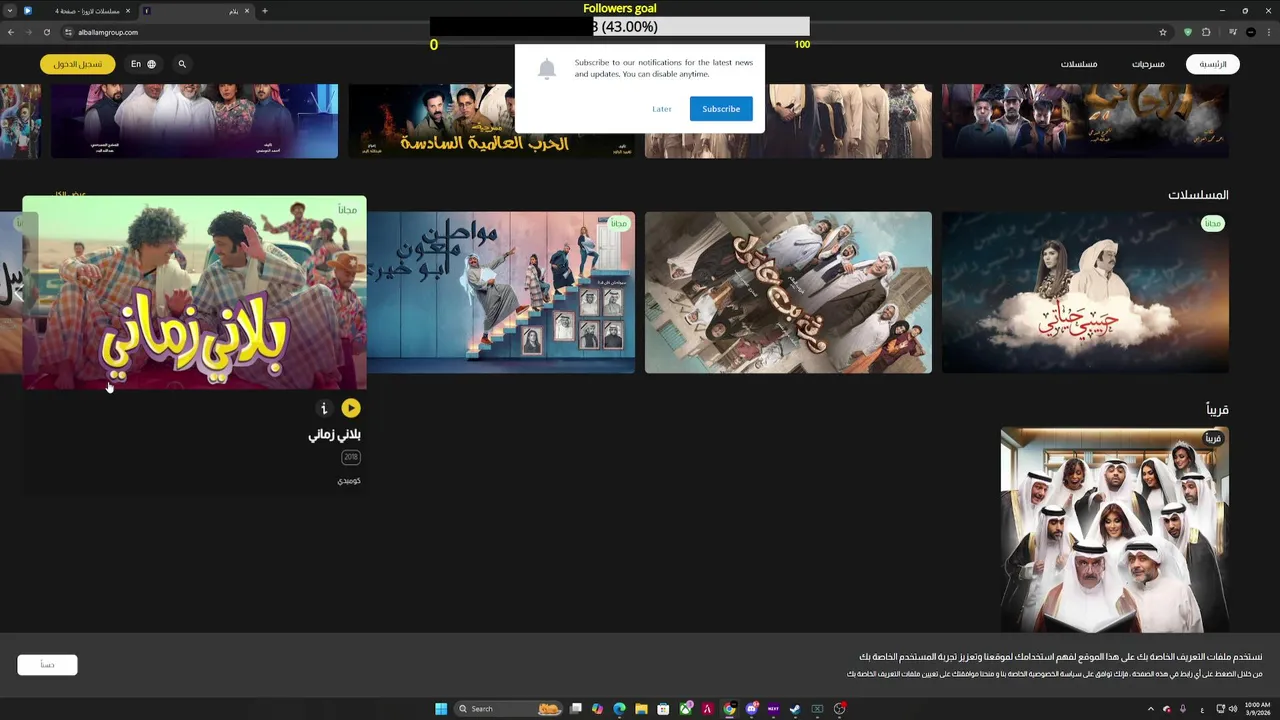Subscribe to site notifications
This screenshot has height=720, width=1280.
tap(721, 109)
